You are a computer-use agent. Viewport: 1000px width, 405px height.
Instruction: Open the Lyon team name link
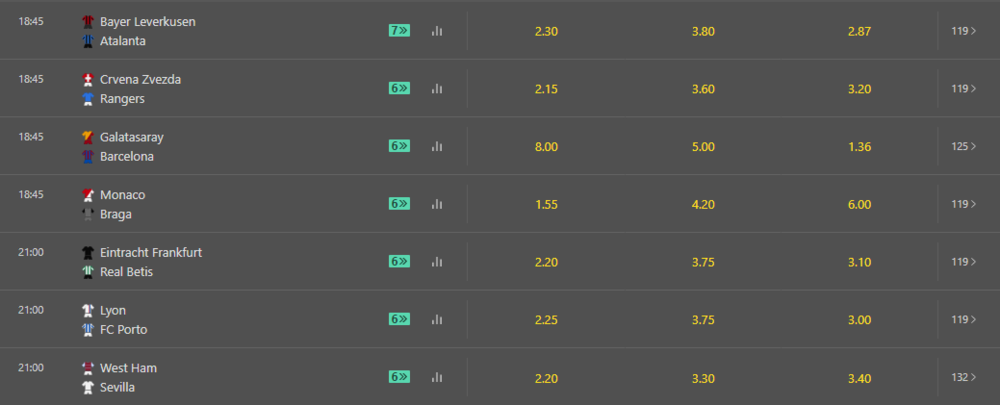113,311
